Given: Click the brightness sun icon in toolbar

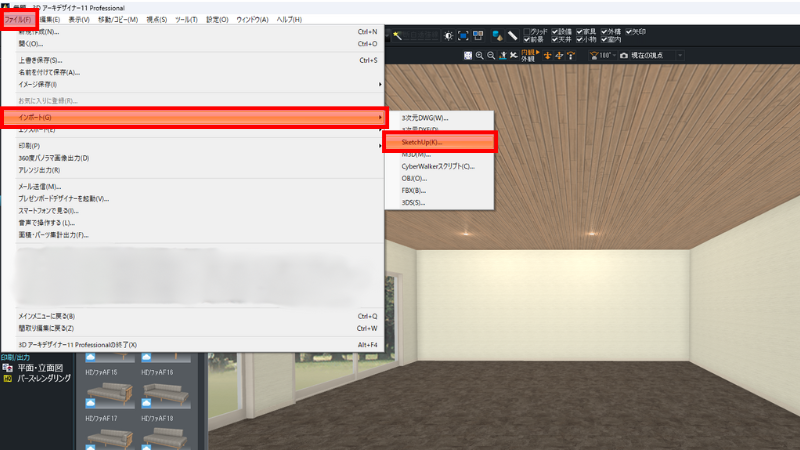Looking at the screenshot, I should coord(448,36).
